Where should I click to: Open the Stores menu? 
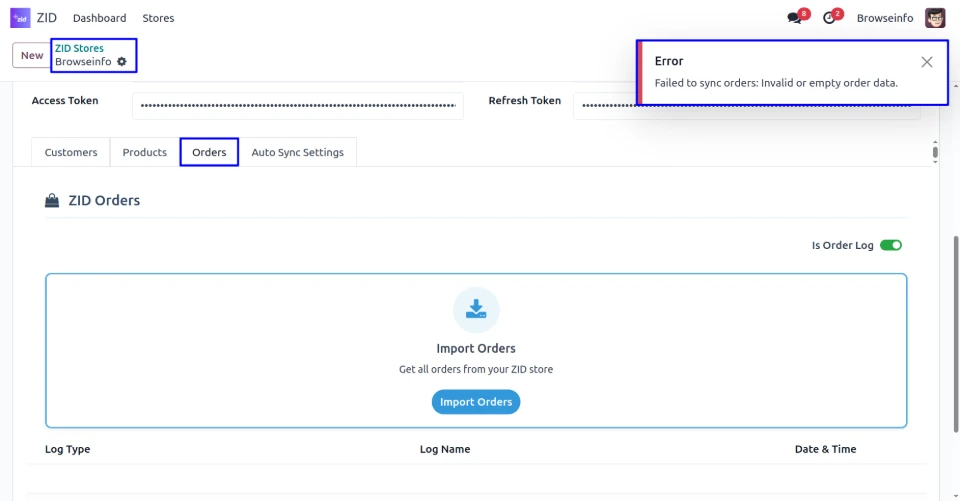(158, 18)
